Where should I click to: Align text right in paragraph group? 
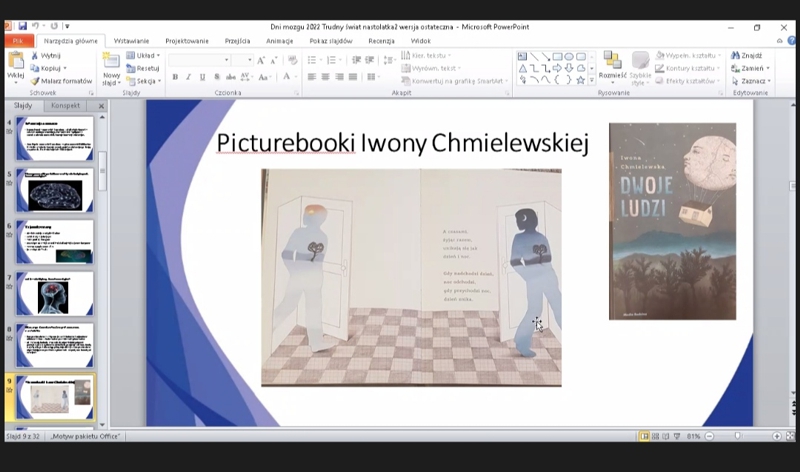[x=339, y=77]
